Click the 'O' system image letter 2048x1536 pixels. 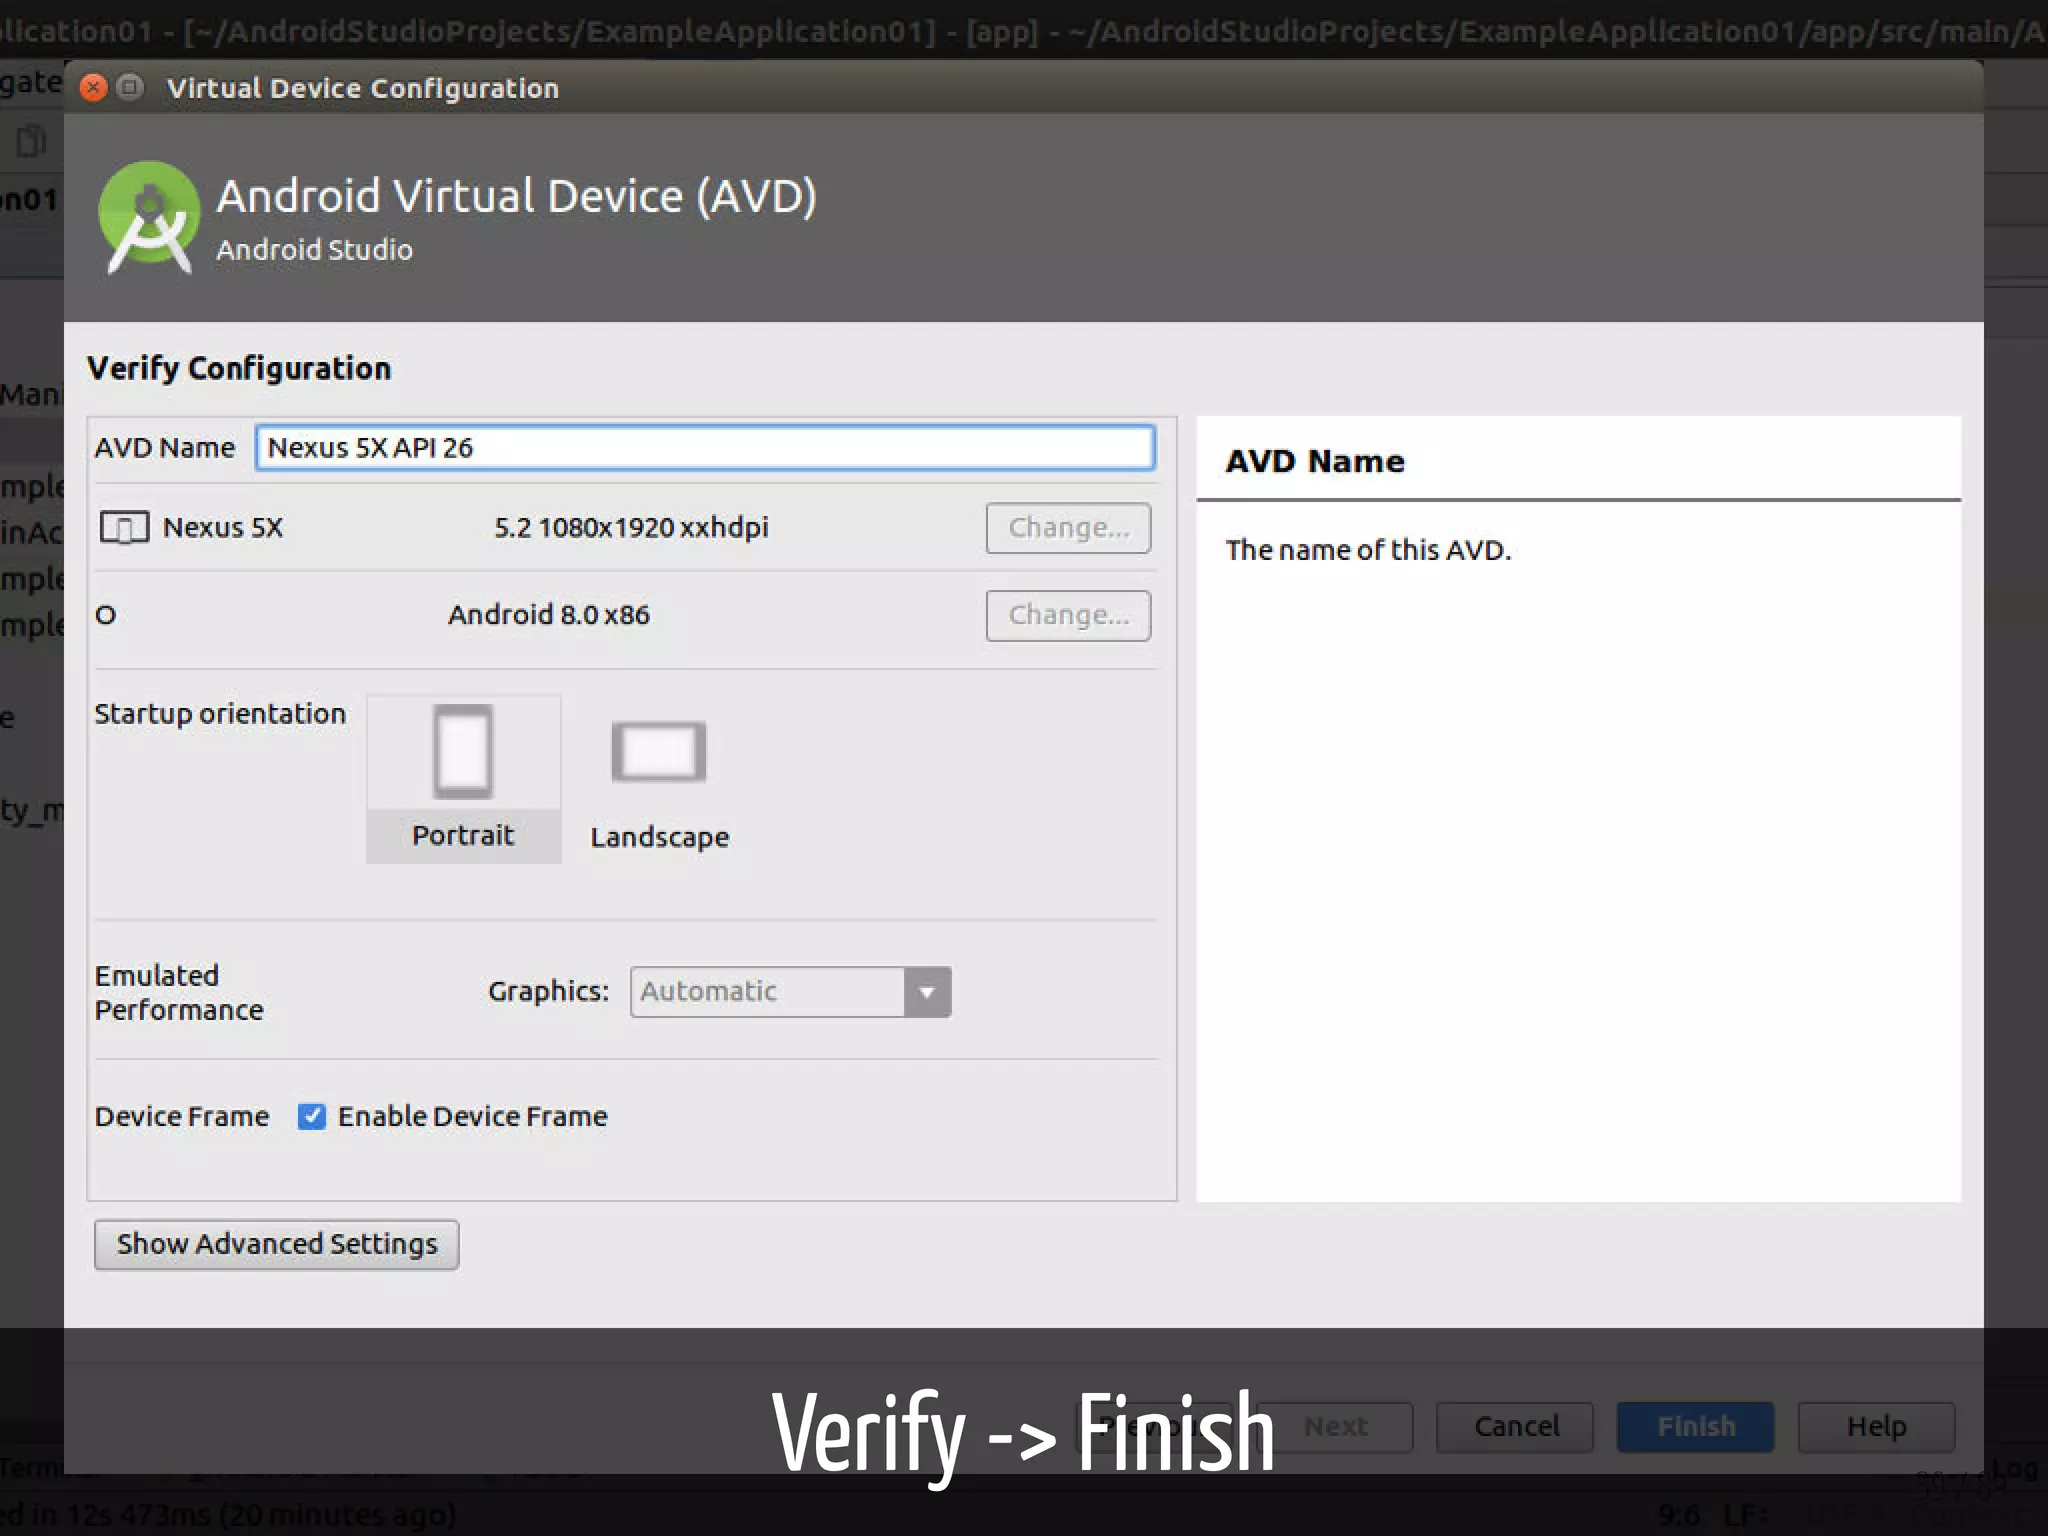tap(105, 615)
